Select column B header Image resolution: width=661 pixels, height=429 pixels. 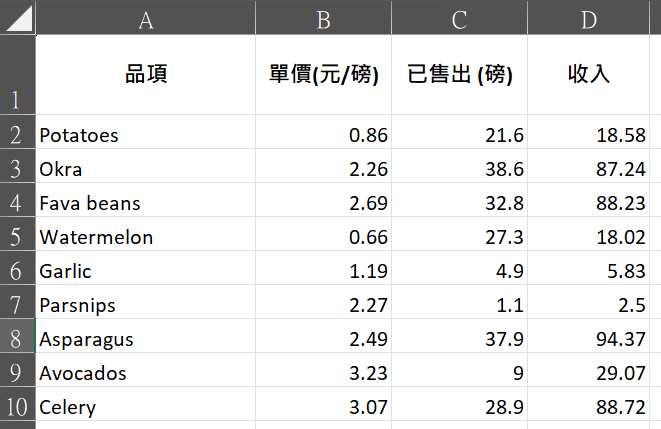coord(323,17)
